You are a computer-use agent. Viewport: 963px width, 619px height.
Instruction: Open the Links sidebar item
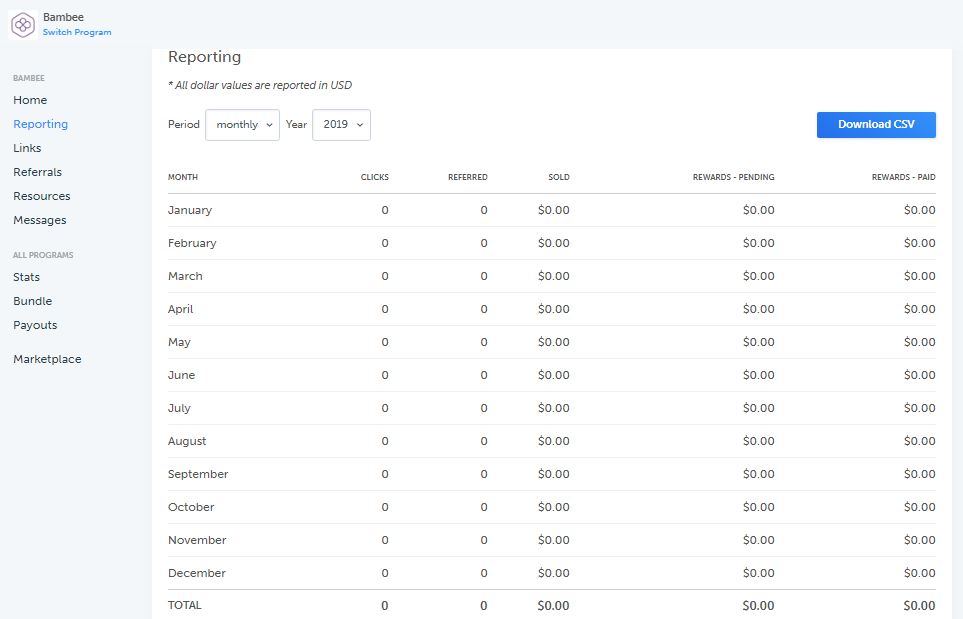pyautogui.click(x=27, y=148)
